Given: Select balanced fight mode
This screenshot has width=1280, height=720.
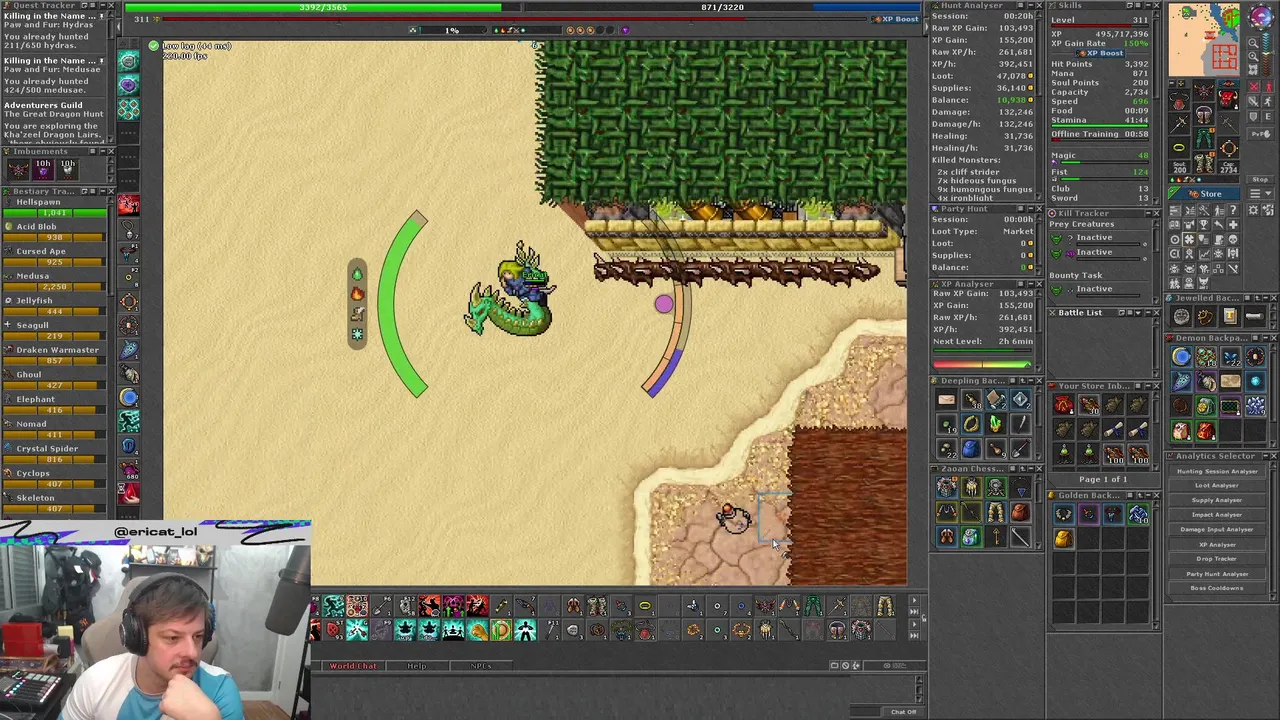Looking at the screenshot, I should click(x=1255, y=101).
